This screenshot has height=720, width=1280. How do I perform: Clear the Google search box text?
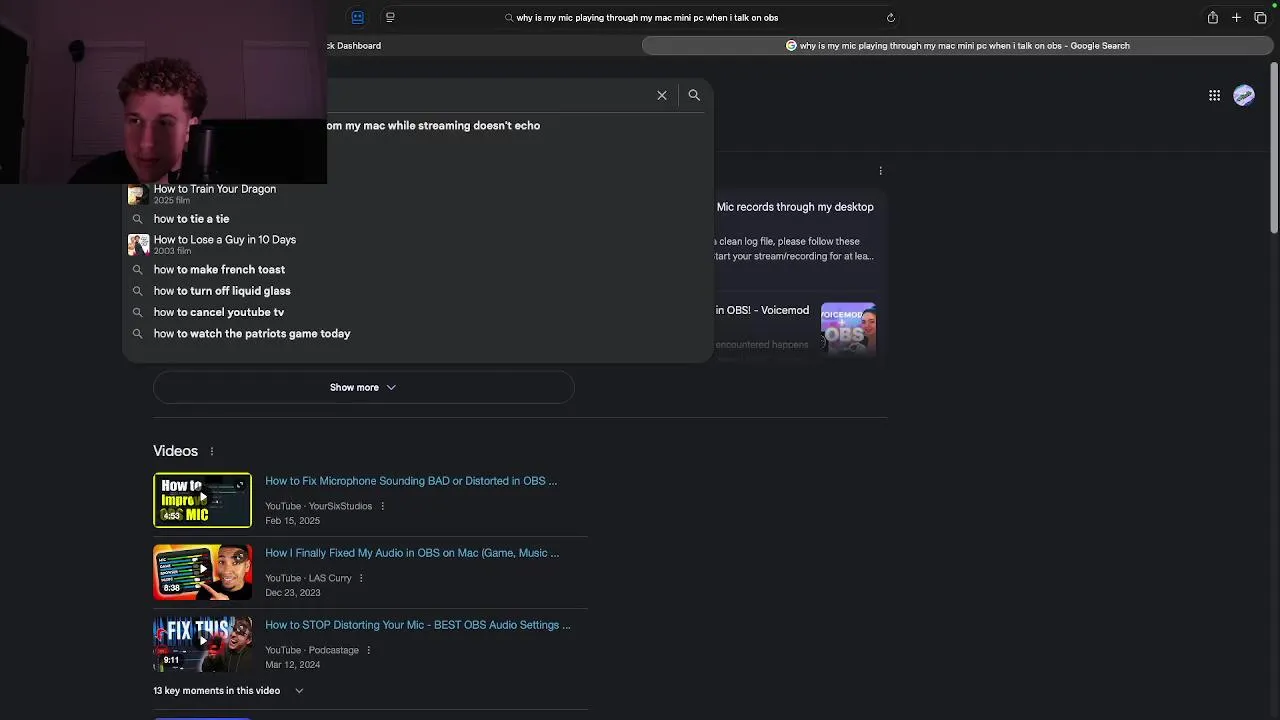click(x=662, y=95)
